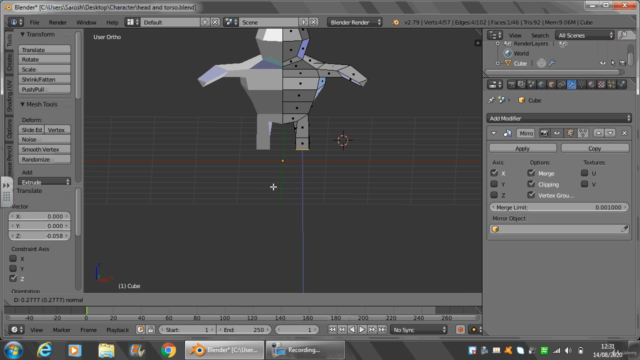Toggle Cube renderability camera in outliner
The image size is (640, 360).
[622, 63]
